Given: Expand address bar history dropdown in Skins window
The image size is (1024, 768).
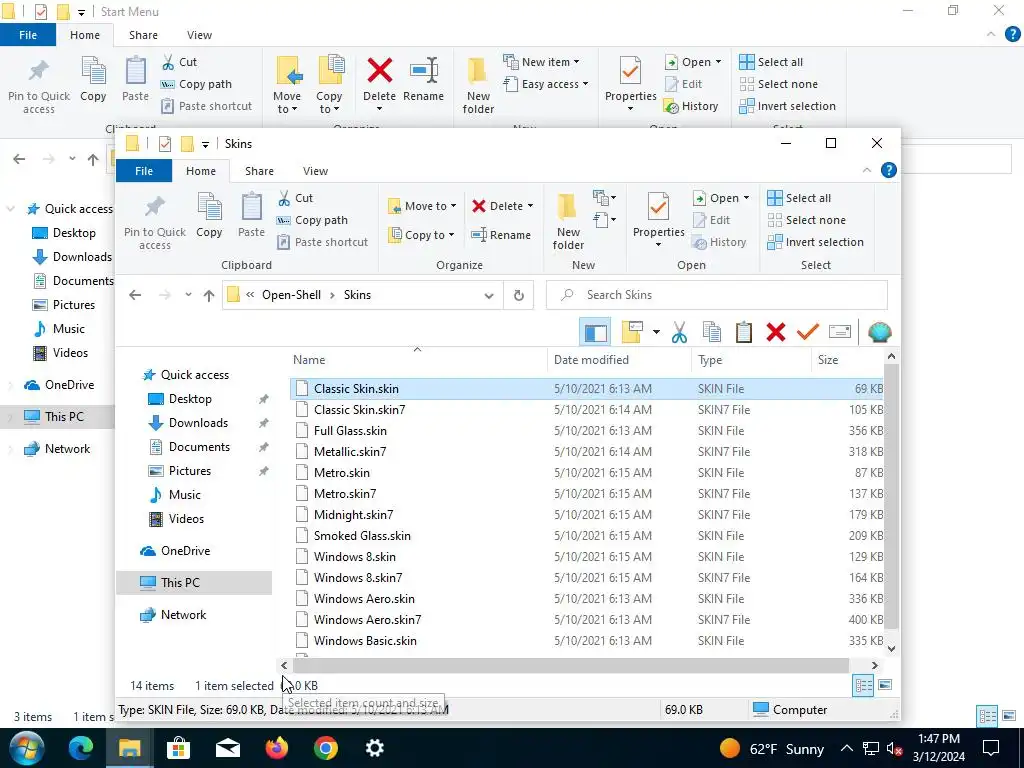Looking at the screenshot, I should coord(488,296).
